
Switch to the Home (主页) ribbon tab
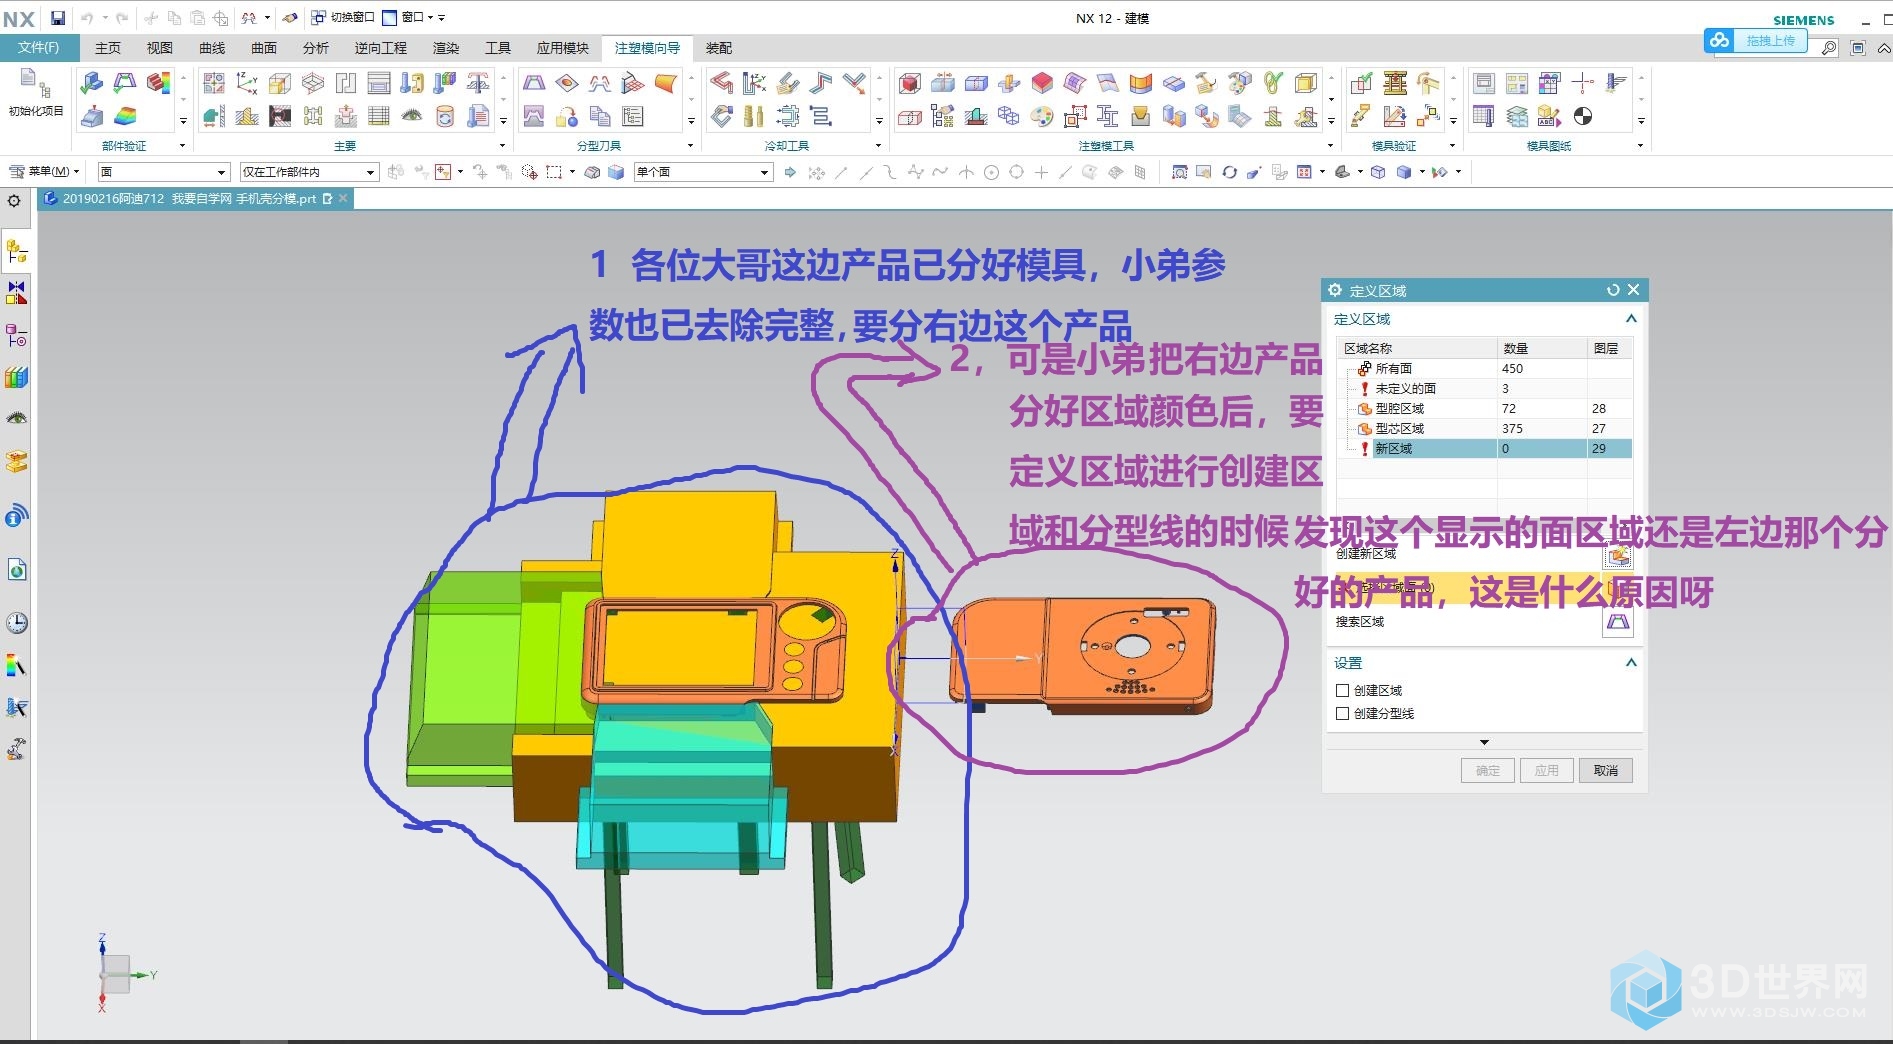(x=108, y=48)
